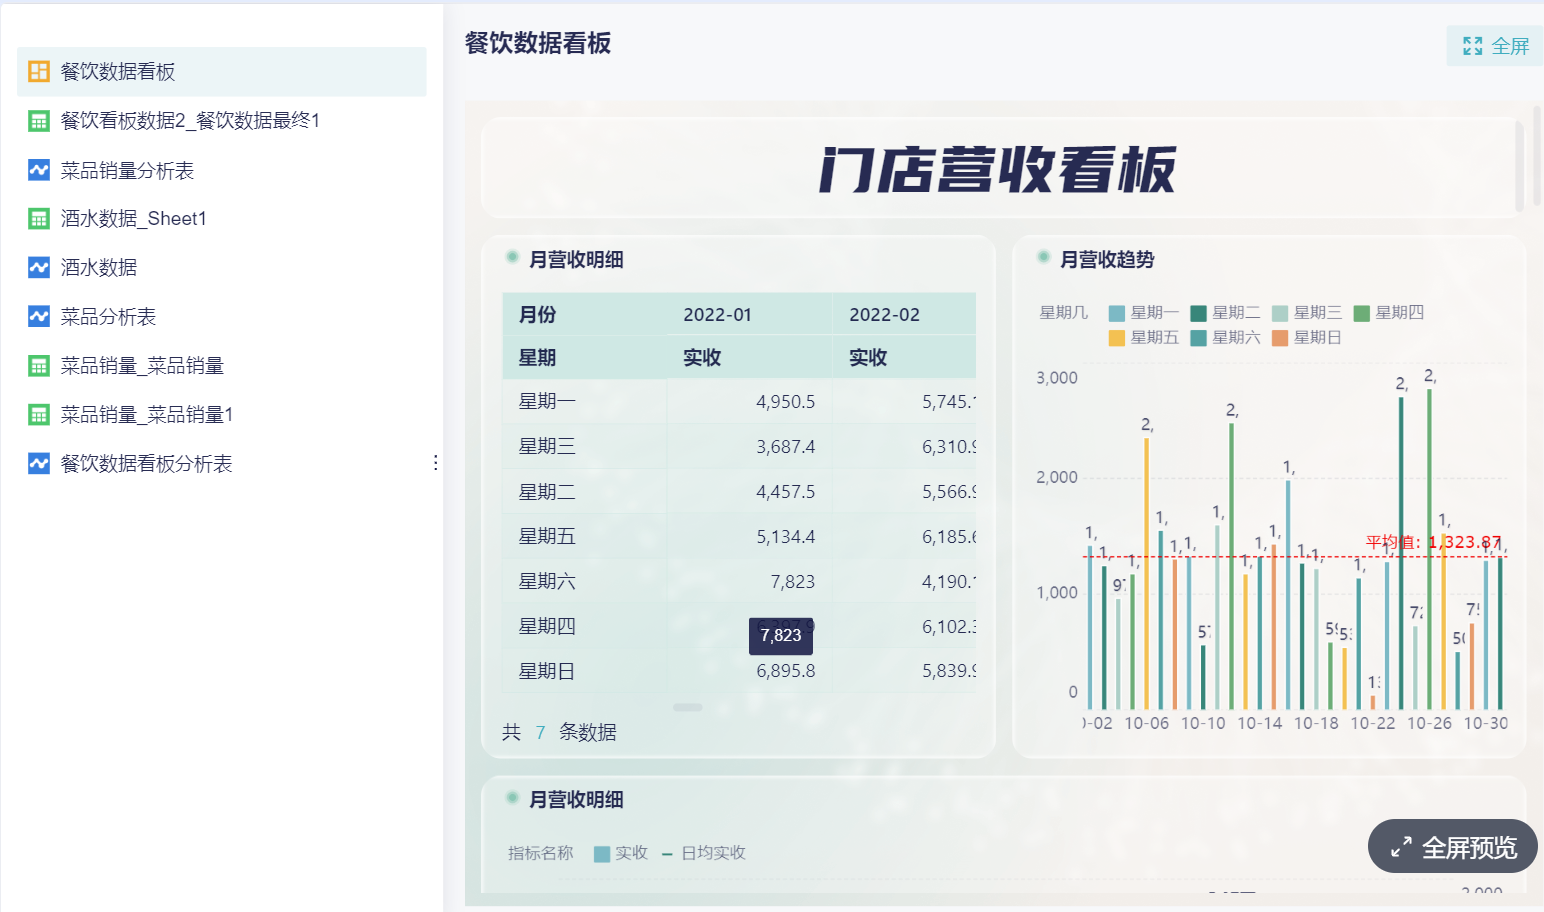Click the 星期六 row label
Screen dimensions: 1544x912
[x=547, y=581]
